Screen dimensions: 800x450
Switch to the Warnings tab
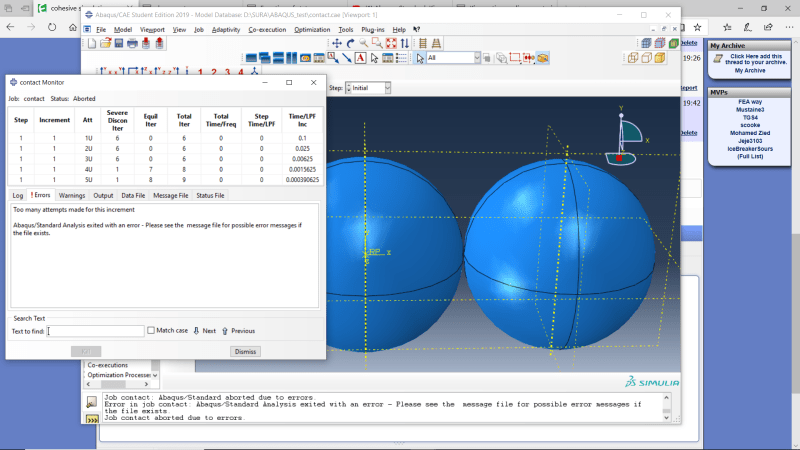pos(71,195)
